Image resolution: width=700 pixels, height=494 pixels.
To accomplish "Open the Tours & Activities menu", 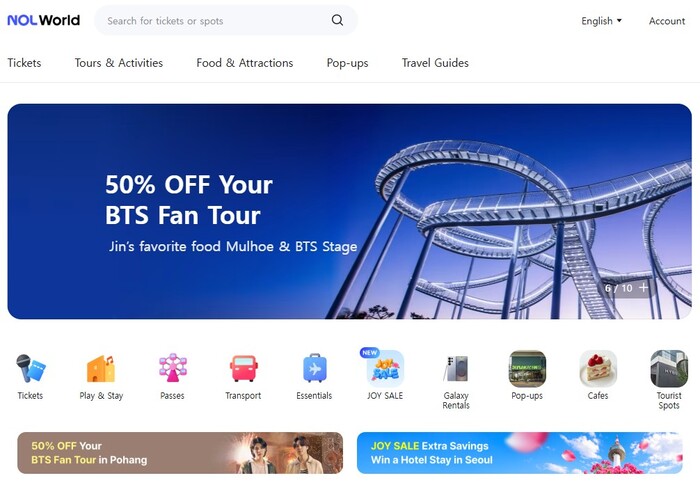I will point(119,63).
